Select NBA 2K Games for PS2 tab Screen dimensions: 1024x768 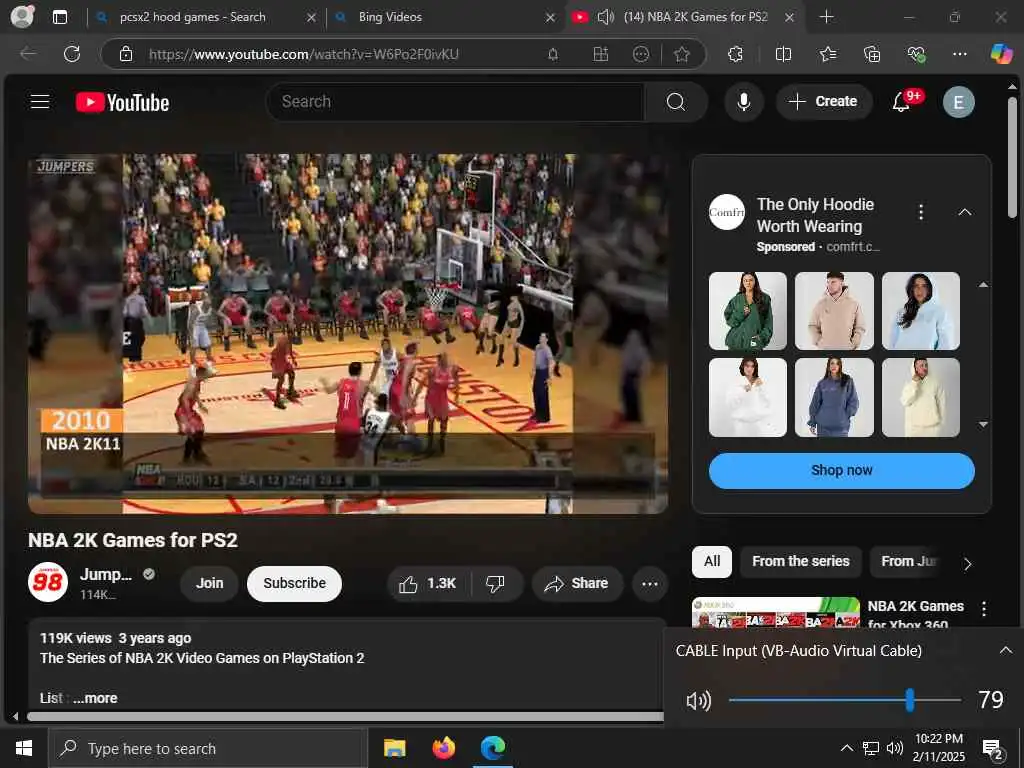pos(695,17)
